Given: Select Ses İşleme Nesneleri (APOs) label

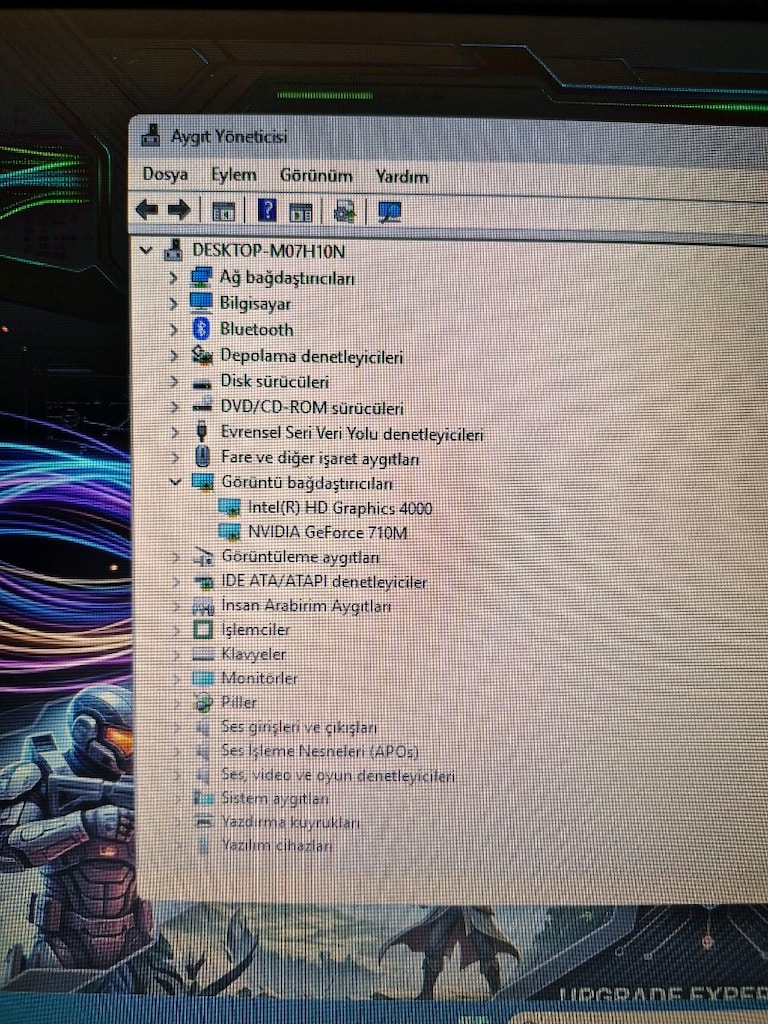Looking at the screenshot, I should pos(320,751).
